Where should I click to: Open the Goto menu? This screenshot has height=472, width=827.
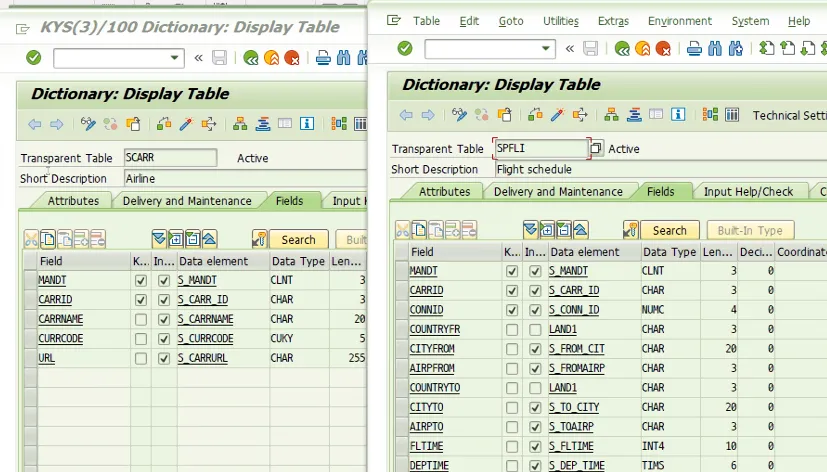(511, 21)
